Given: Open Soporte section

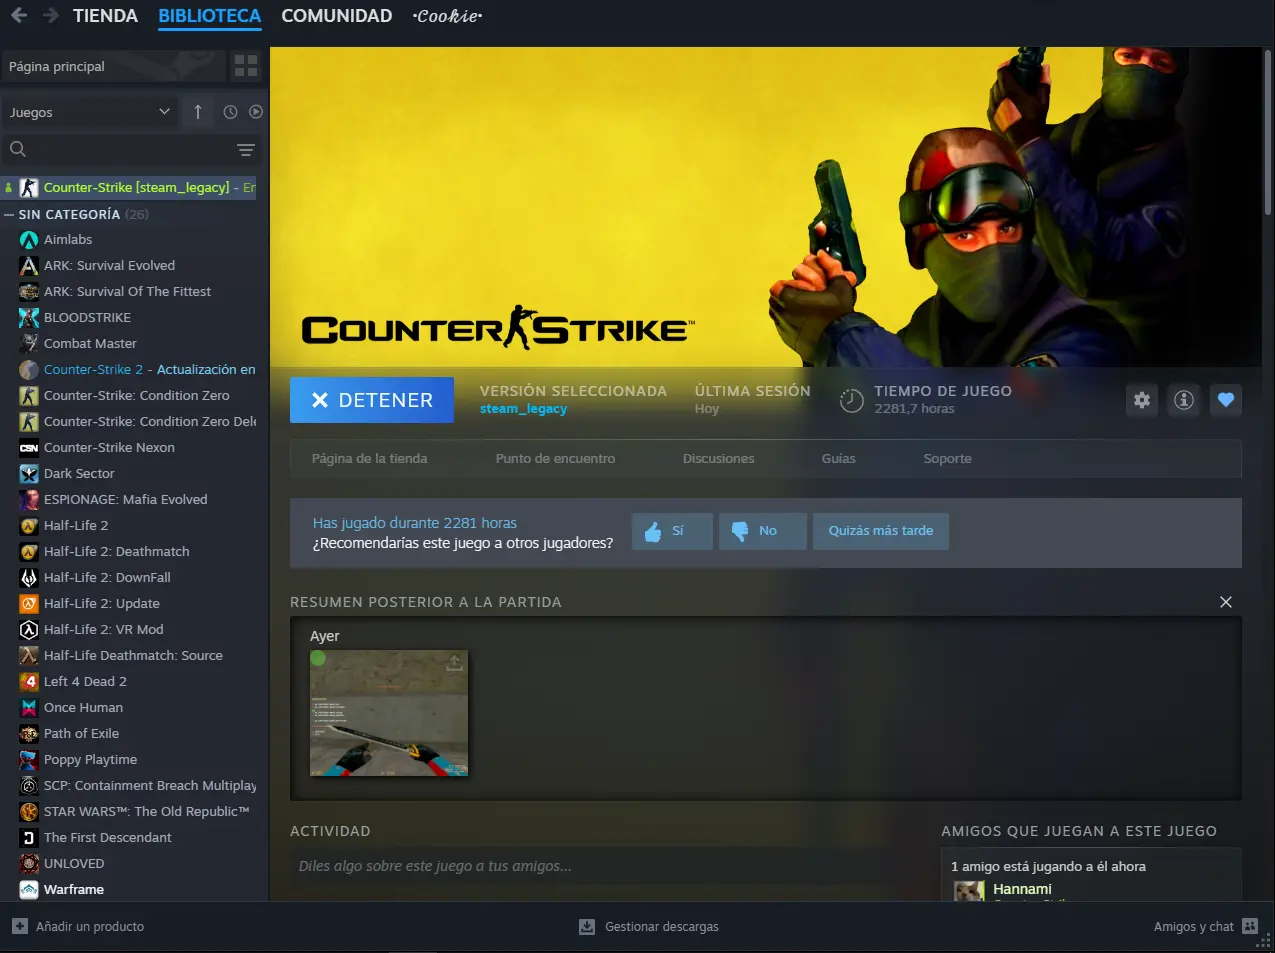Looking at the screenshot, I should coord(947,458).
